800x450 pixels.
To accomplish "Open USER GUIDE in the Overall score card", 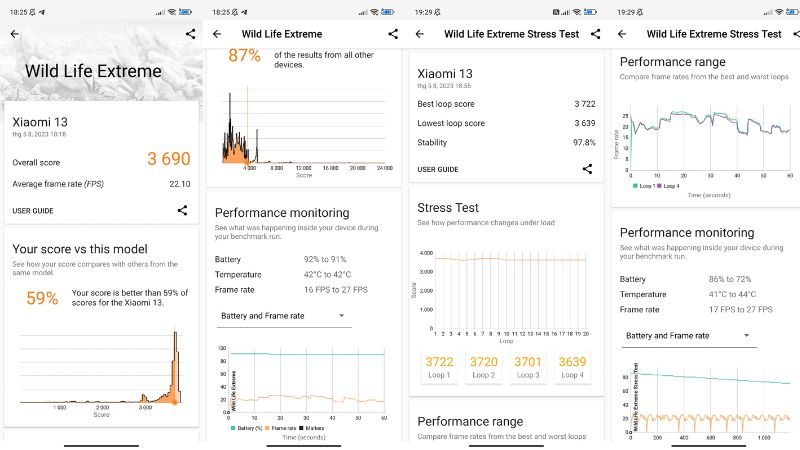I will [x=33, y=211].
